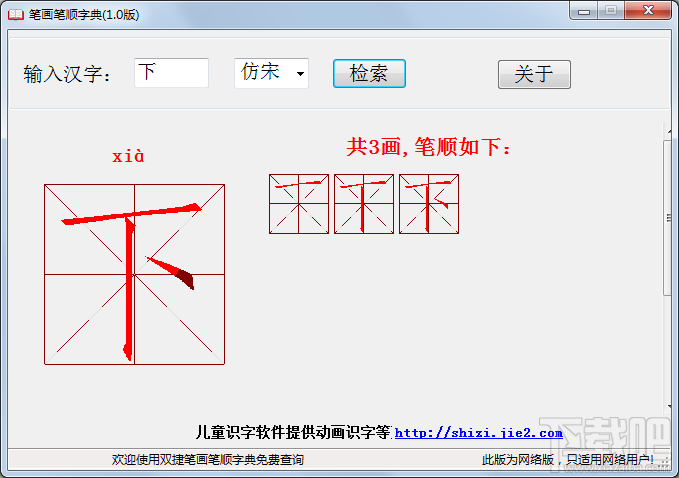This screenshot has width=679, height=478.
Task: Open the 关于 about dialog
Action: pyautogui.click(x=534, y=75)
